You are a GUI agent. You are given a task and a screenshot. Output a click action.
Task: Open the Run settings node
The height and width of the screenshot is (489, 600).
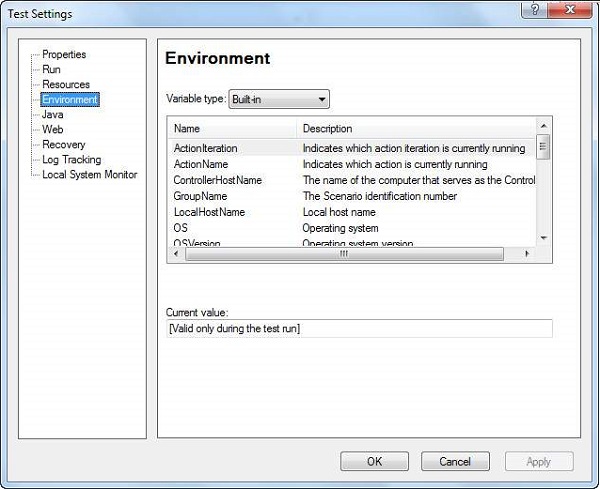[x=51, y=69]
